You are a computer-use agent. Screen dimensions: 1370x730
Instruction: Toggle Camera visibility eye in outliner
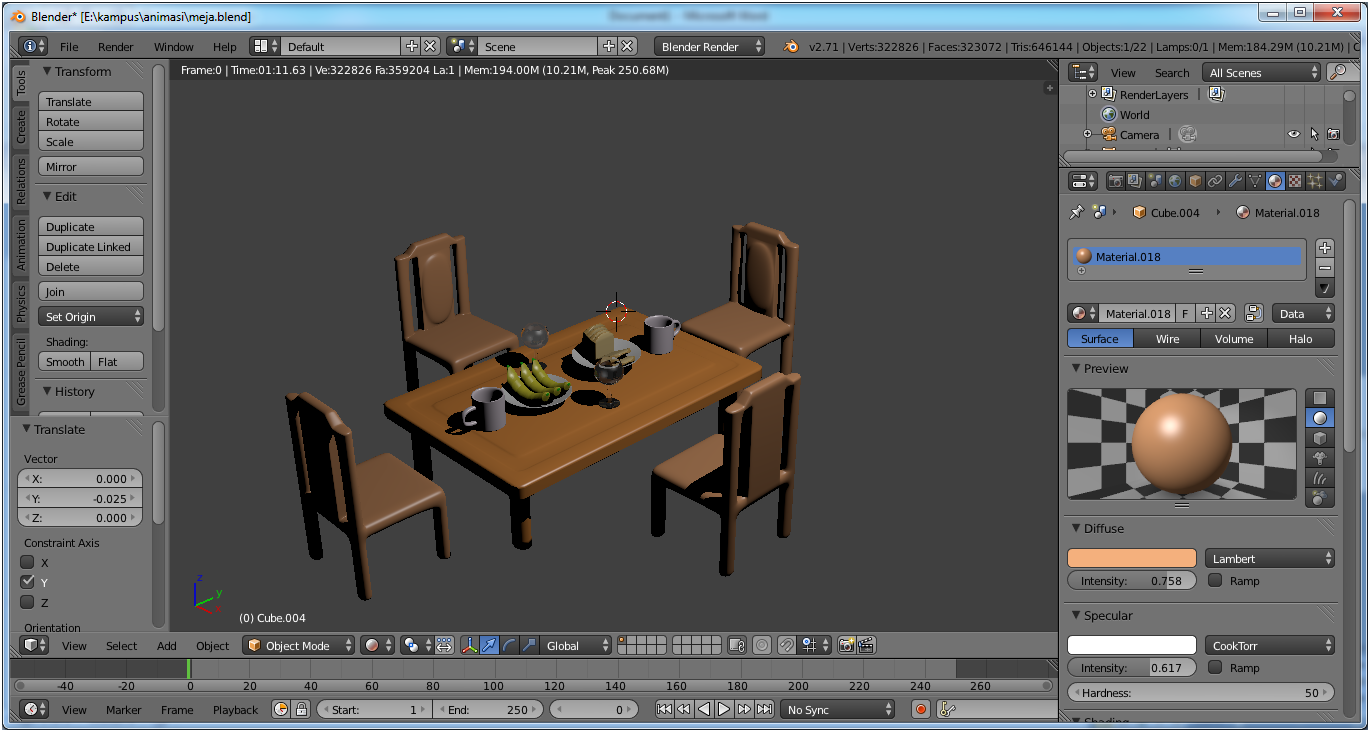[1293, 134]
